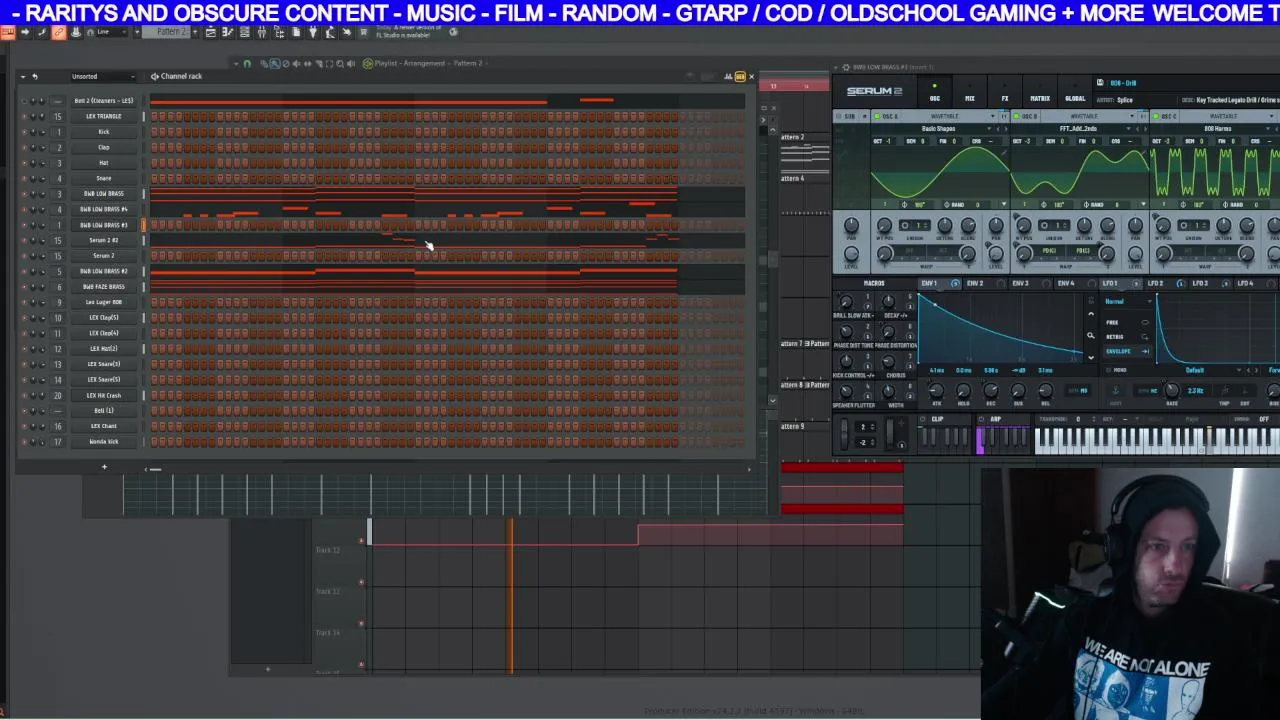The width and height of the screenshot is (1280, 720).
Task: Open the Unsorted channel filter dropdown
Action: tap(102, 76)
